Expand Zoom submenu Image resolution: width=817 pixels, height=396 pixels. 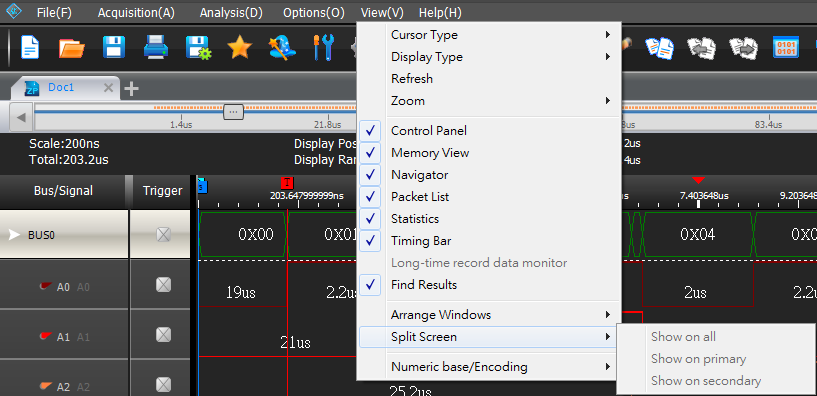pos(489,101)
